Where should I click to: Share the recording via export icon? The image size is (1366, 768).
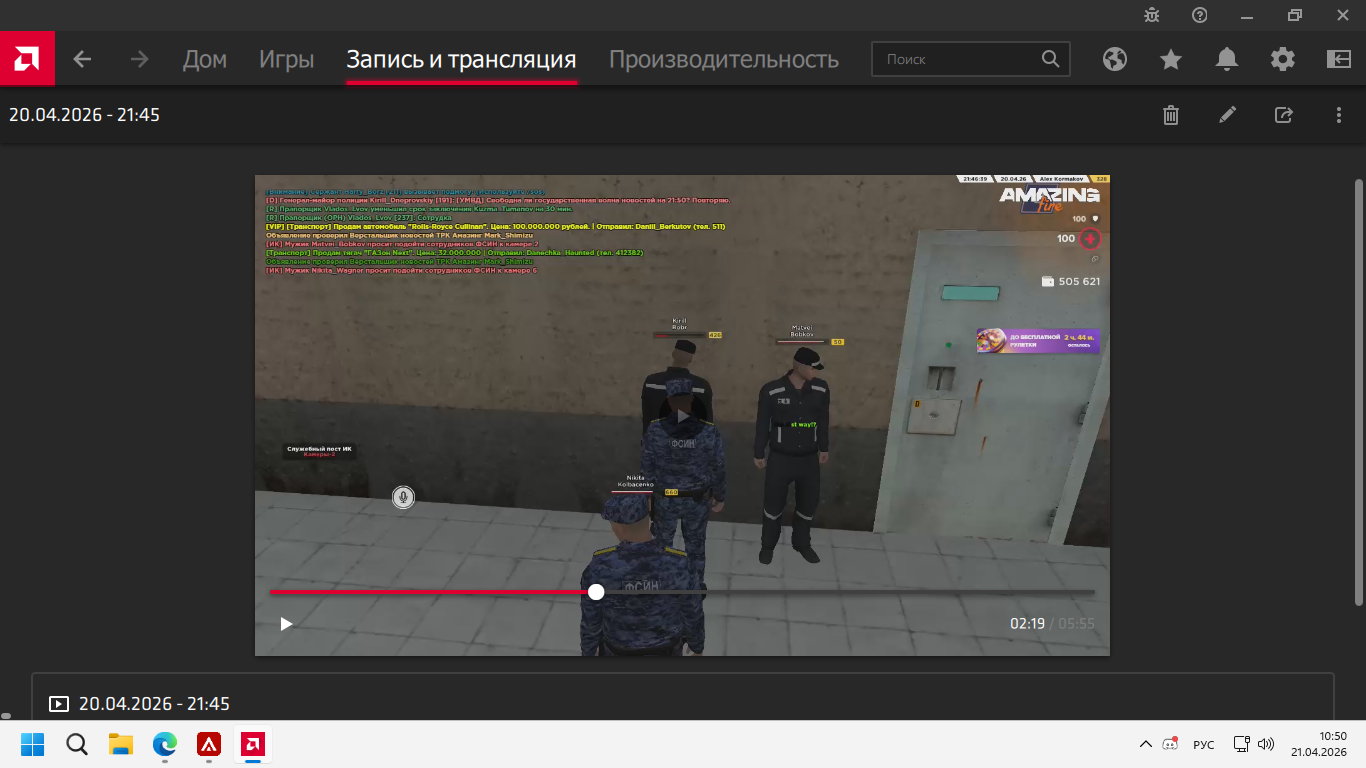(x=1283, y=115)
